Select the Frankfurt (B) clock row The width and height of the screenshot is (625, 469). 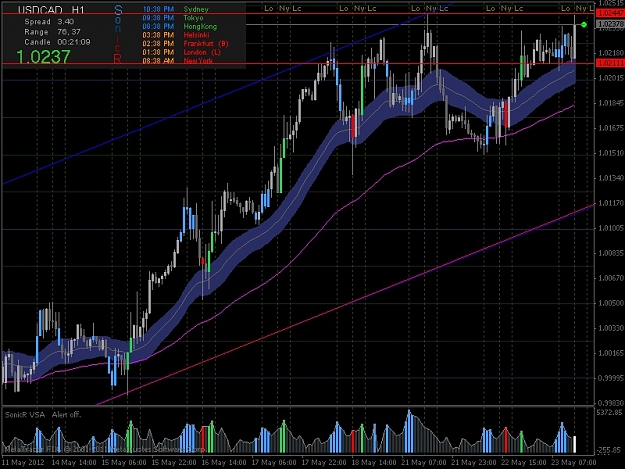[185, 43]
